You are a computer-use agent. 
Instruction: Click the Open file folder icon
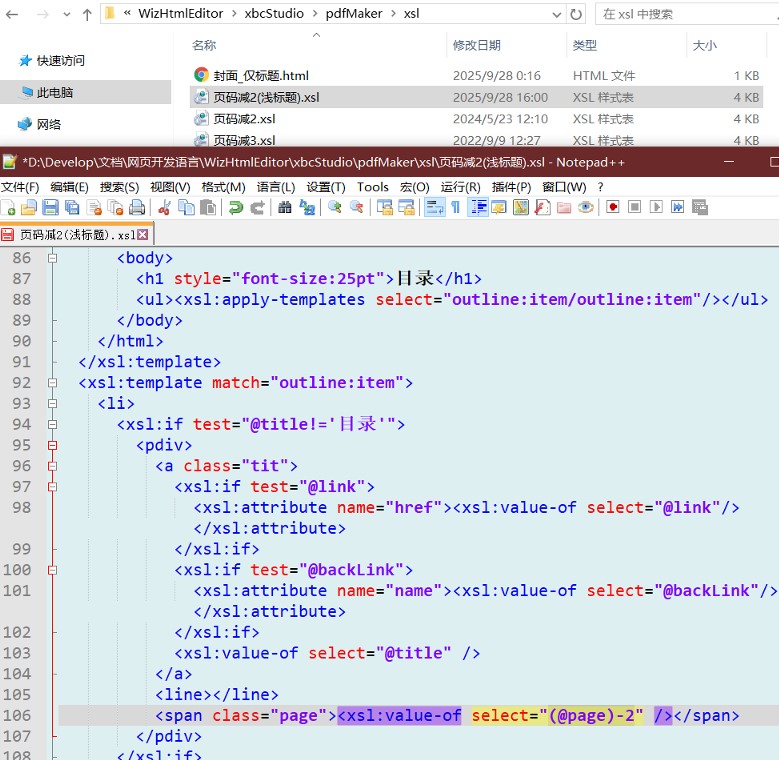click(x=28, y=207)
